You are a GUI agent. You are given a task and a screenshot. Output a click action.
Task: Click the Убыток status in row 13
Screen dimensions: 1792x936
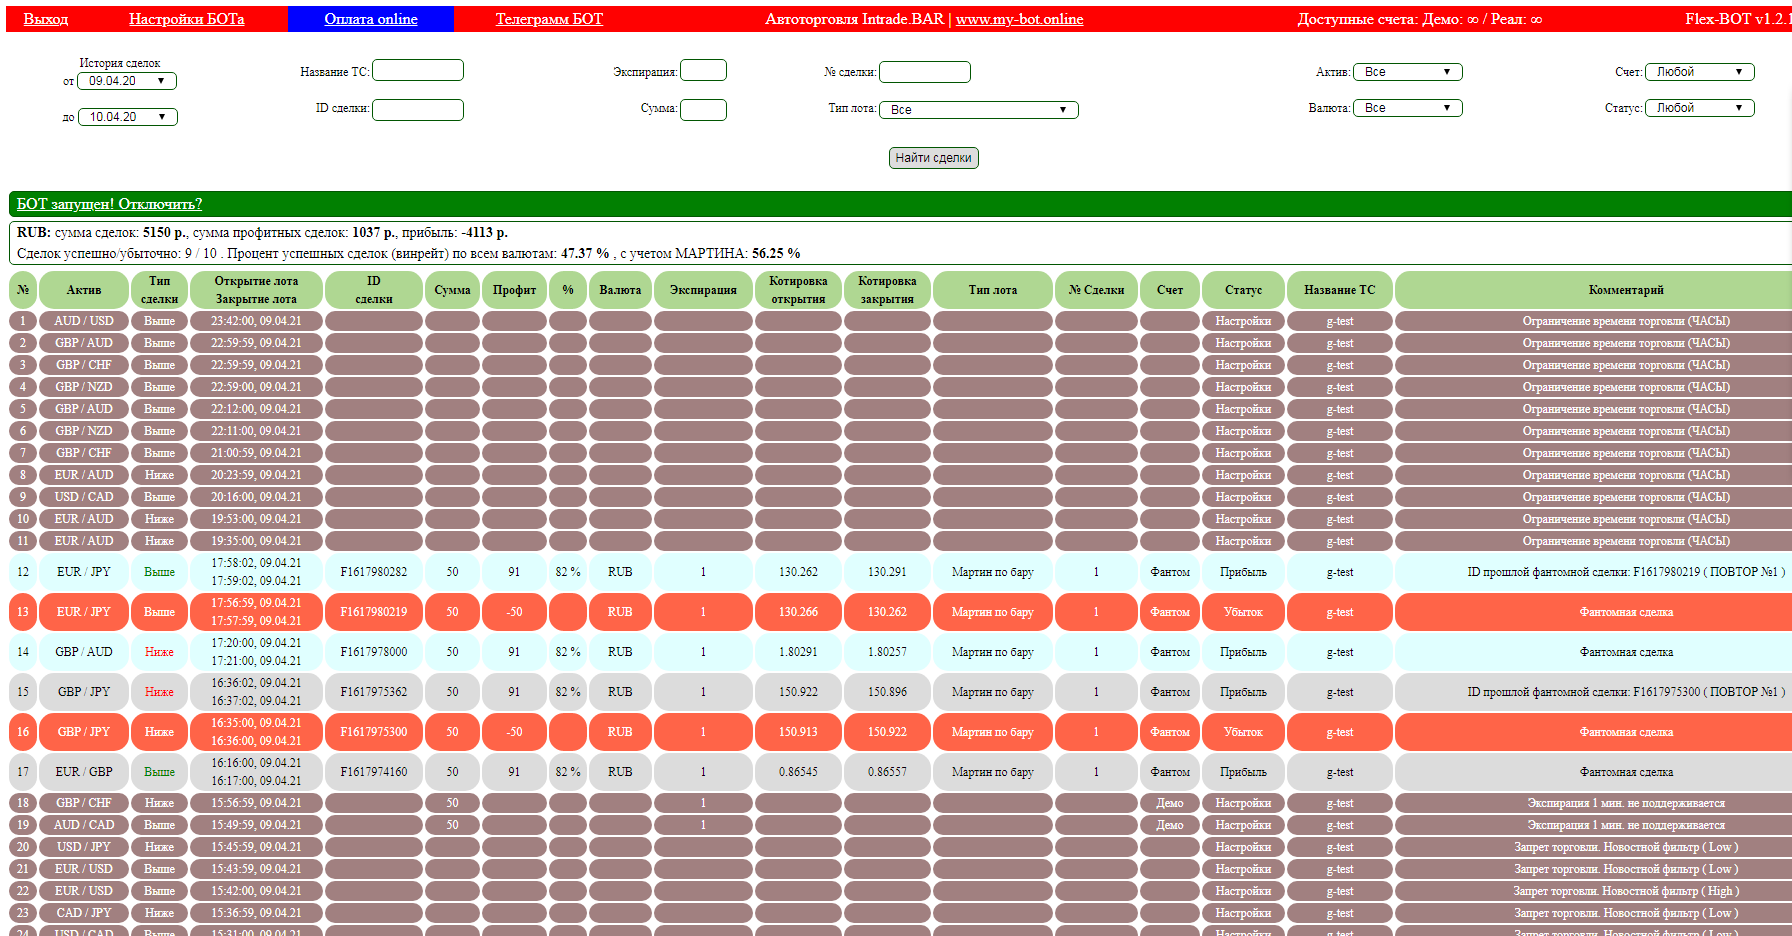(1243, 612)
